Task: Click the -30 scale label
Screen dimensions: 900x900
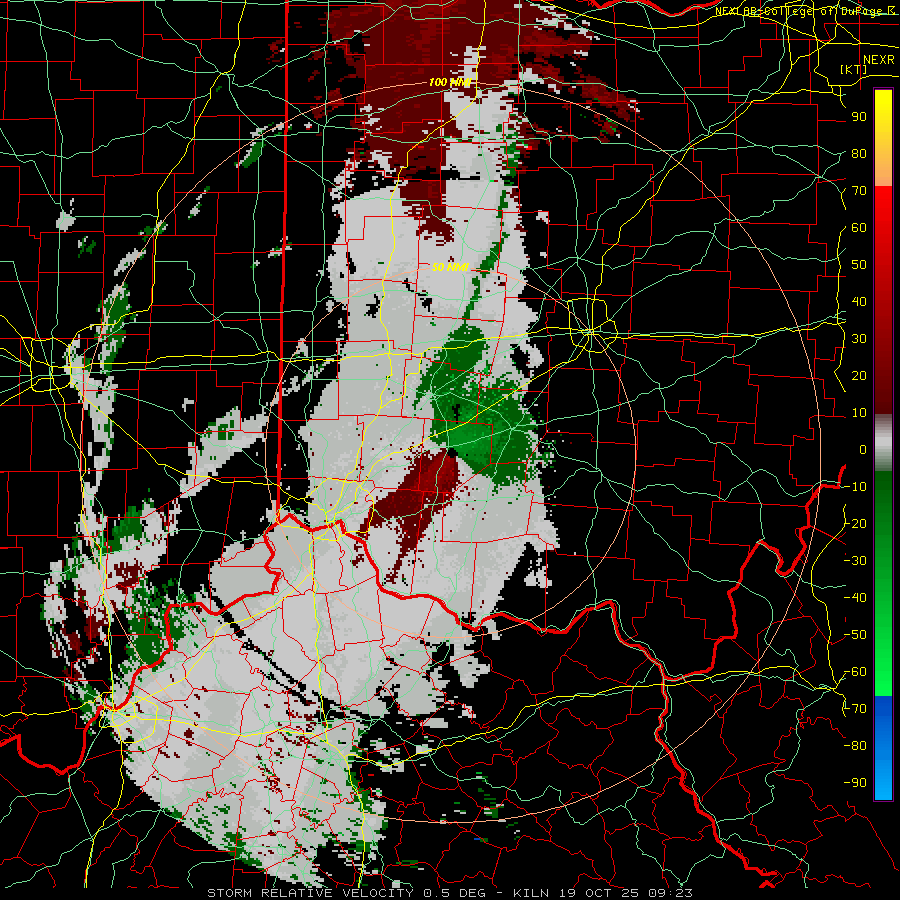Action: (x=855, y=561)
